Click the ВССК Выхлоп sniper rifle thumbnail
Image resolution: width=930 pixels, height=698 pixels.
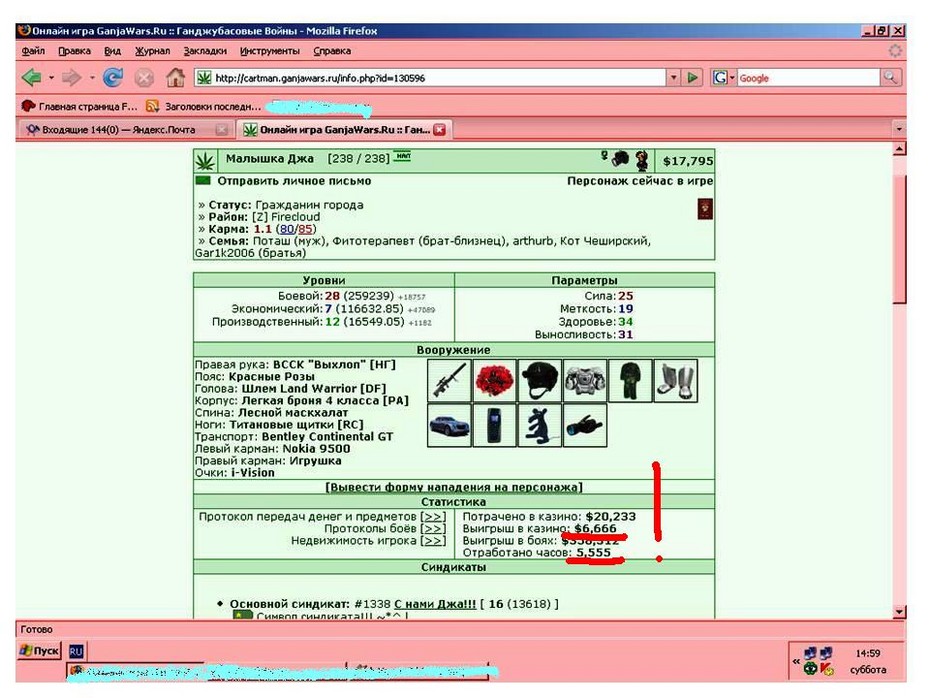450,380
